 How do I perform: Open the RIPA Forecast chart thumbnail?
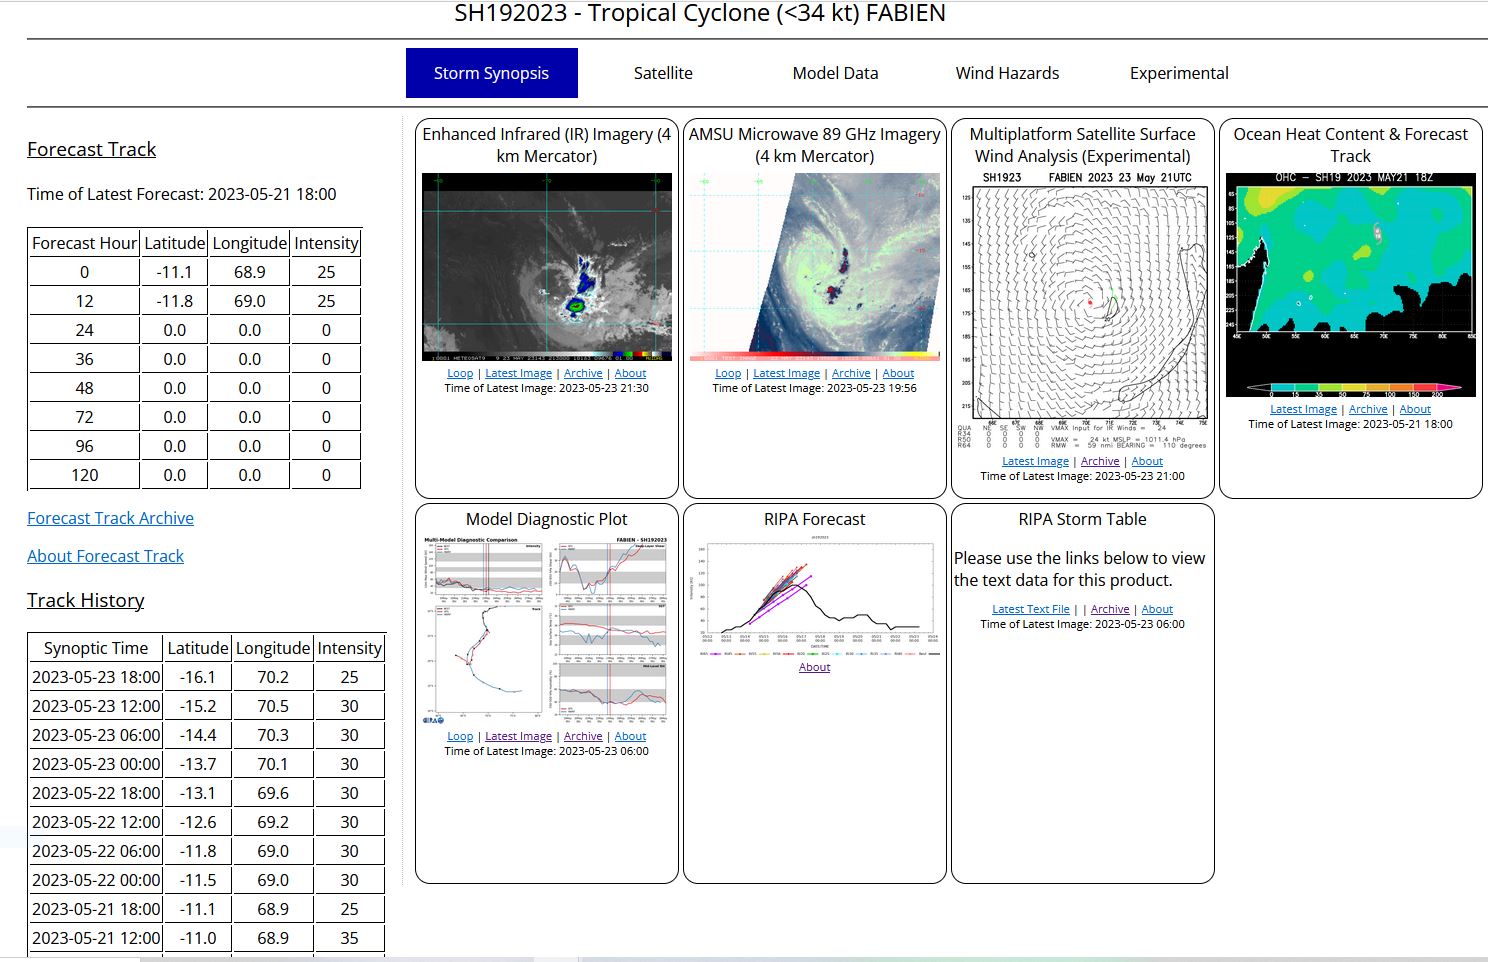pos(814,599)
